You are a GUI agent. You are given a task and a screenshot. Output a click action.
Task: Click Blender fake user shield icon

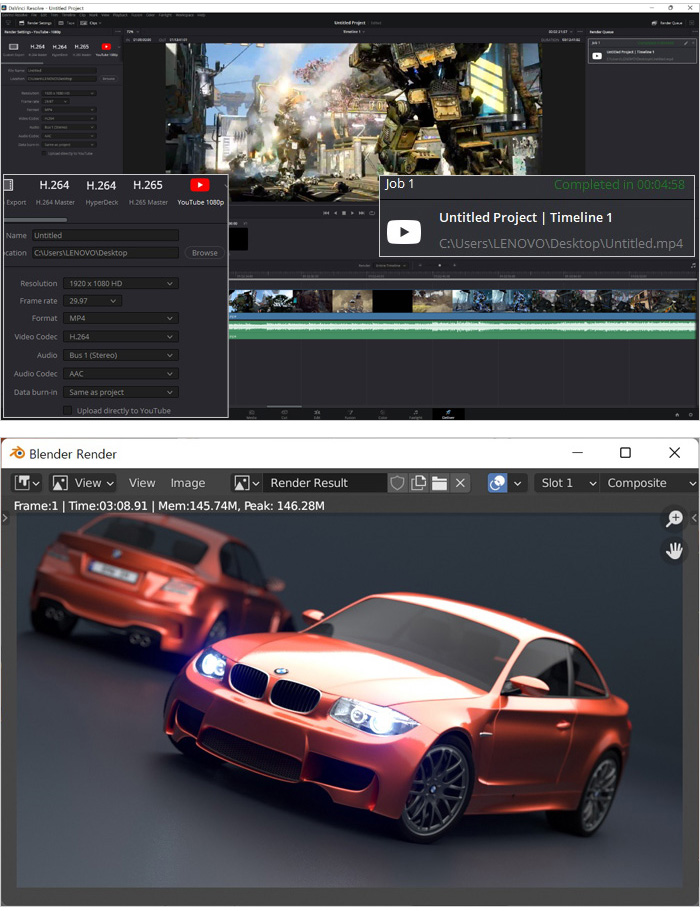[397, 483]
